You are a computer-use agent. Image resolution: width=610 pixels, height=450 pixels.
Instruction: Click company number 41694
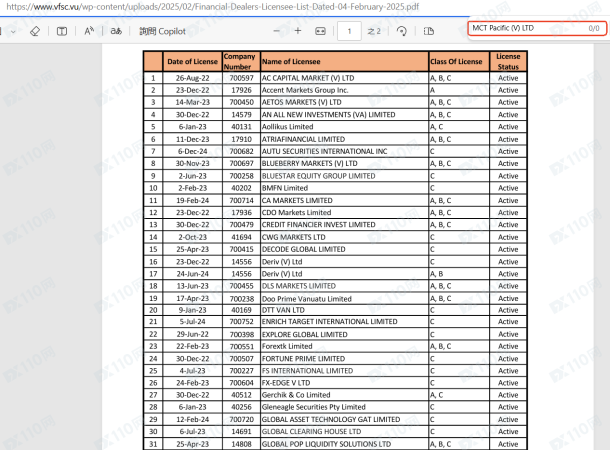click(241, 237)
